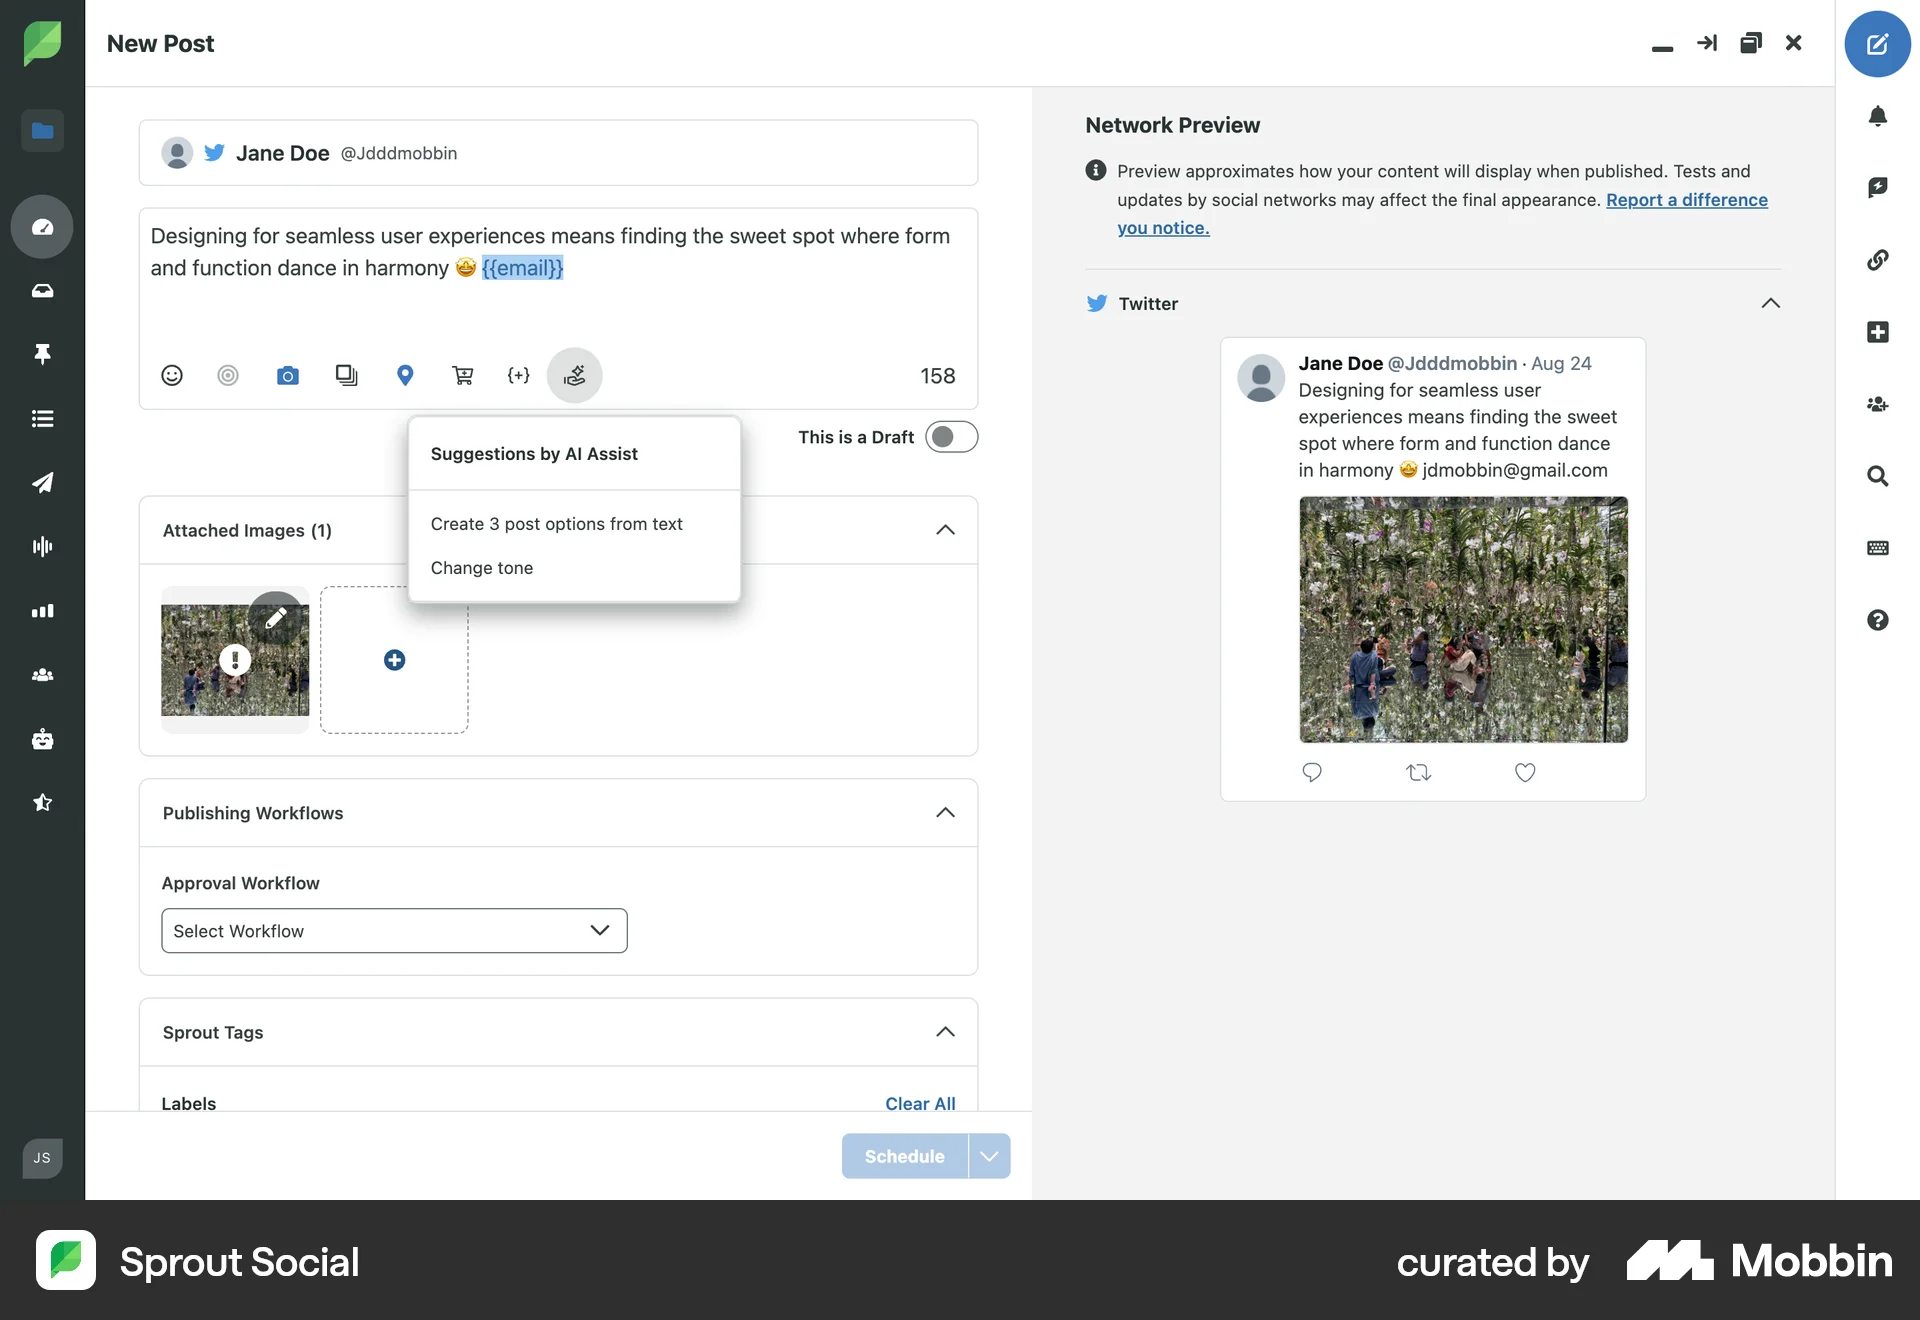The image size is (1920, 1320).
Task: Select 'Change tone' from AI Assist menu
Action: [x=481, y=567]
